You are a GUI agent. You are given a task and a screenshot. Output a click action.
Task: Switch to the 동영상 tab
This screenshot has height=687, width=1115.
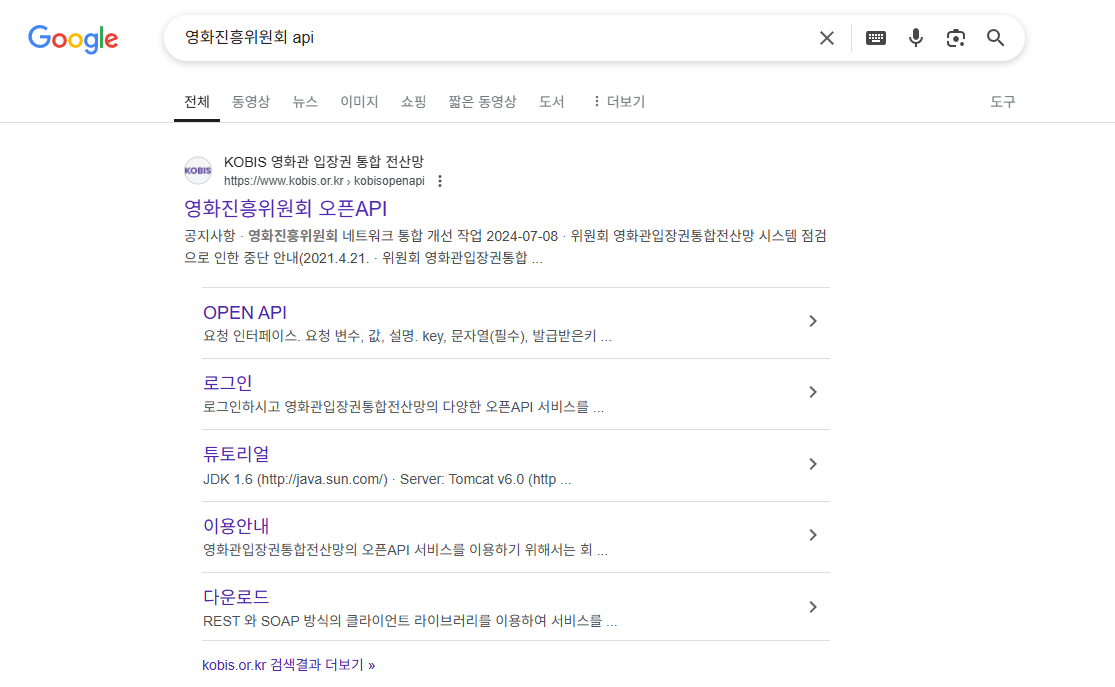251,102
